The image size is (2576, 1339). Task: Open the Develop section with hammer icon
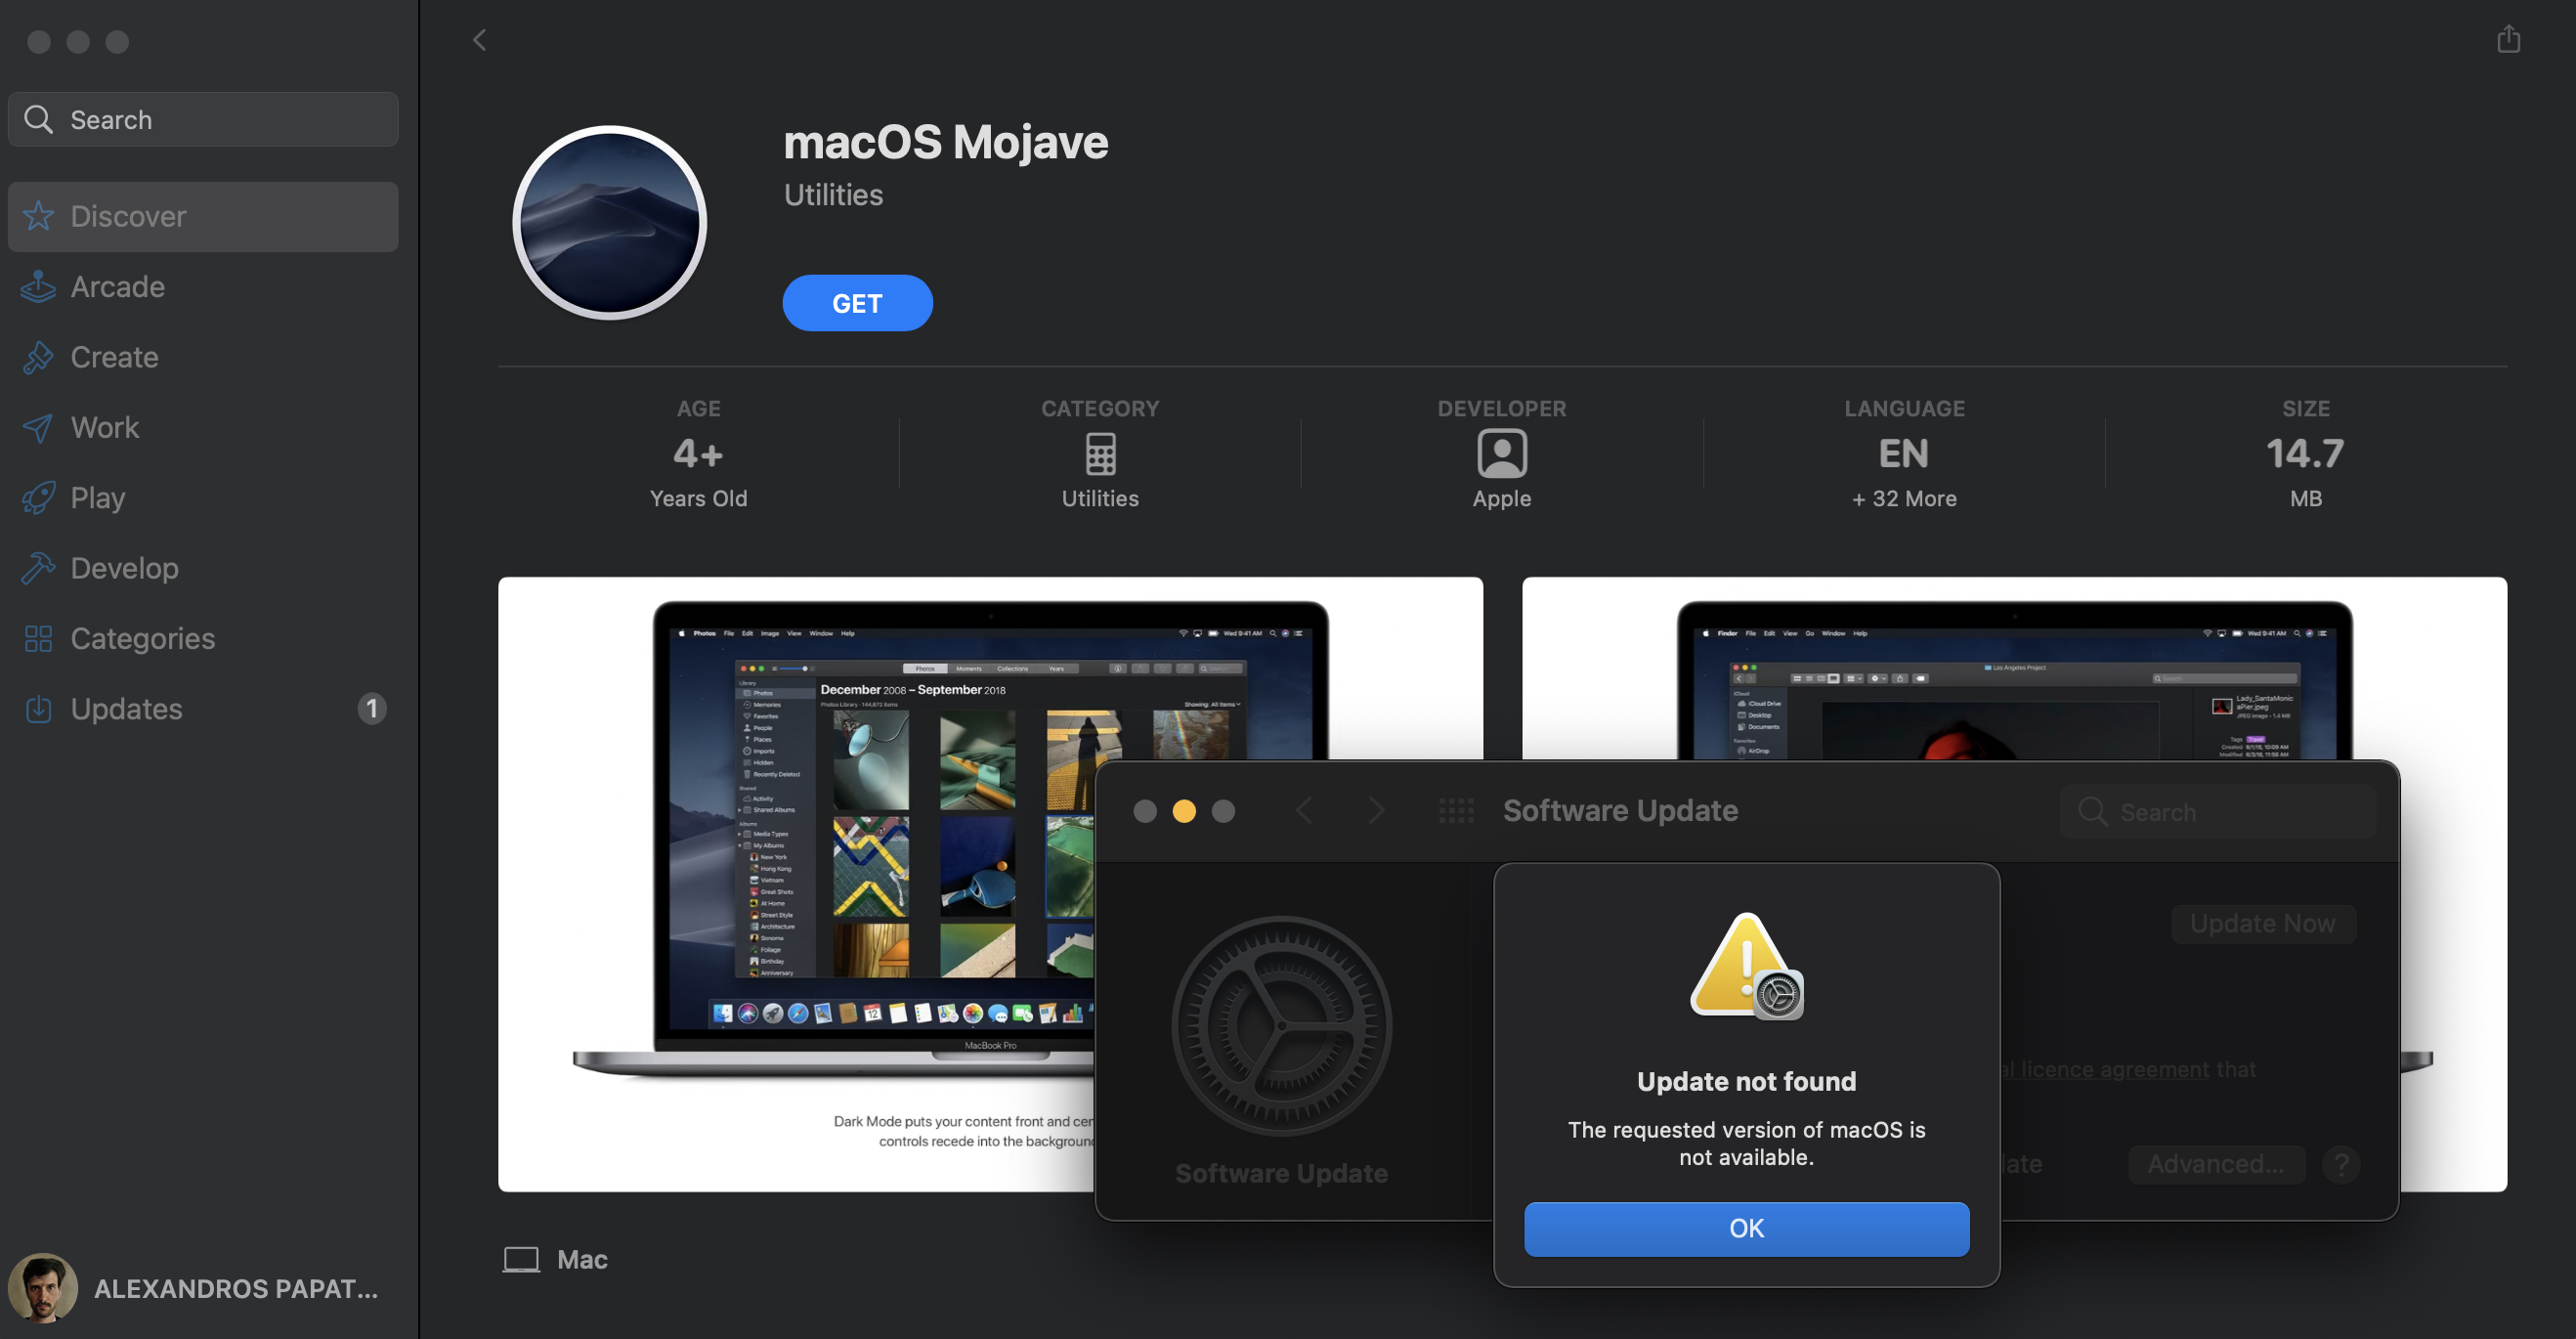coord(124,568)
